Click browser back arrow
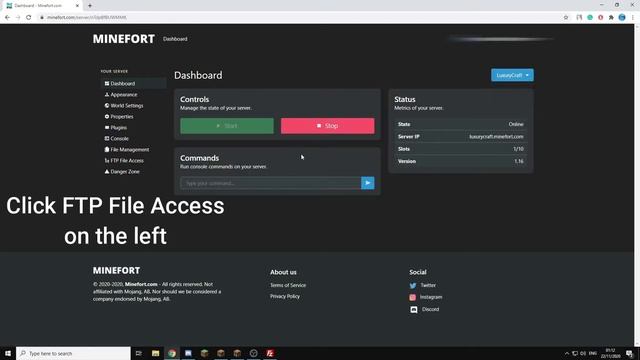Screen dimensions: 640x360 point(7,18)
